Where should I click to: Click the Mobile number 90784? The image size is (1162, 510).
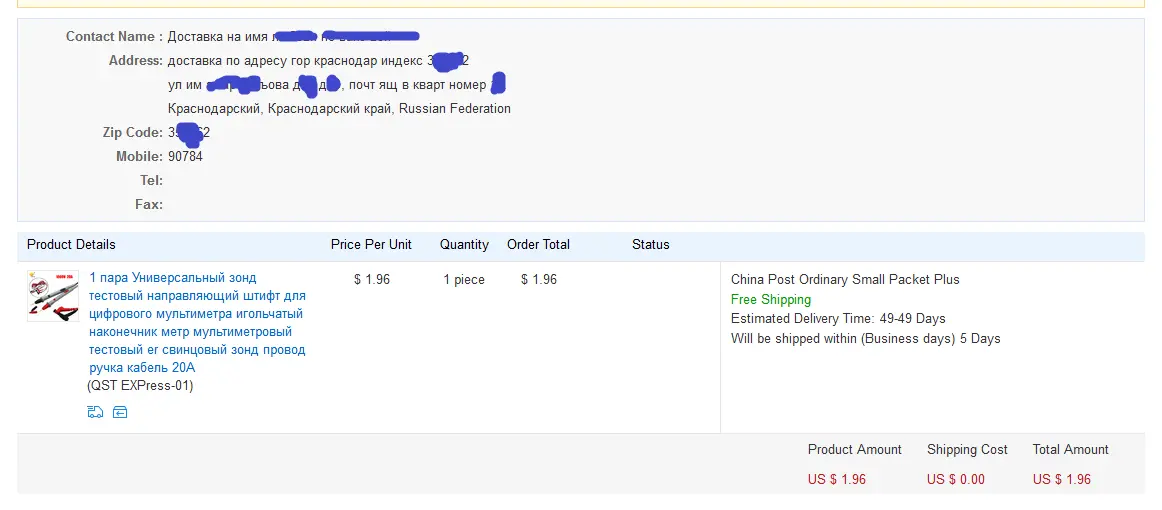(x=185, y=156)
